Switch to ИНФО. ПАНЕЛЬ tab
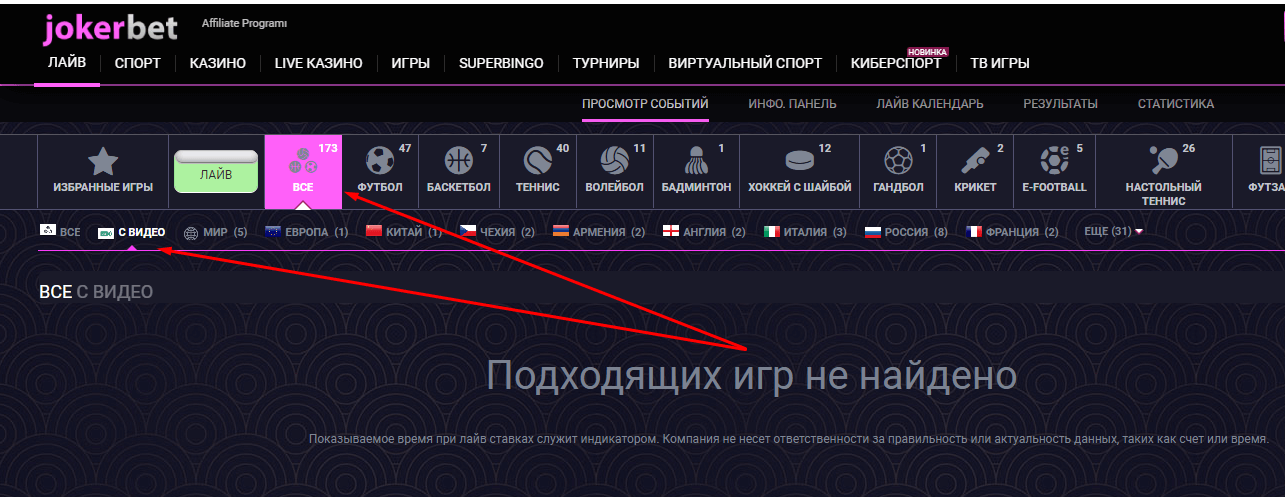 (792, 103)
